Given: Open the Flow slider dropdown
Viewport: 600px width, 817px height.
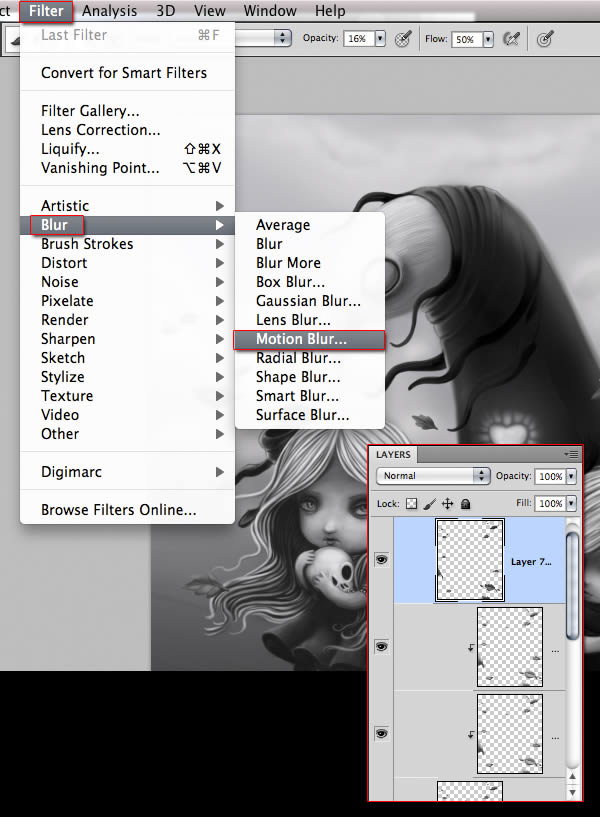Looking at the screenshot, I should pyautogui.click(x=488, y=39).
